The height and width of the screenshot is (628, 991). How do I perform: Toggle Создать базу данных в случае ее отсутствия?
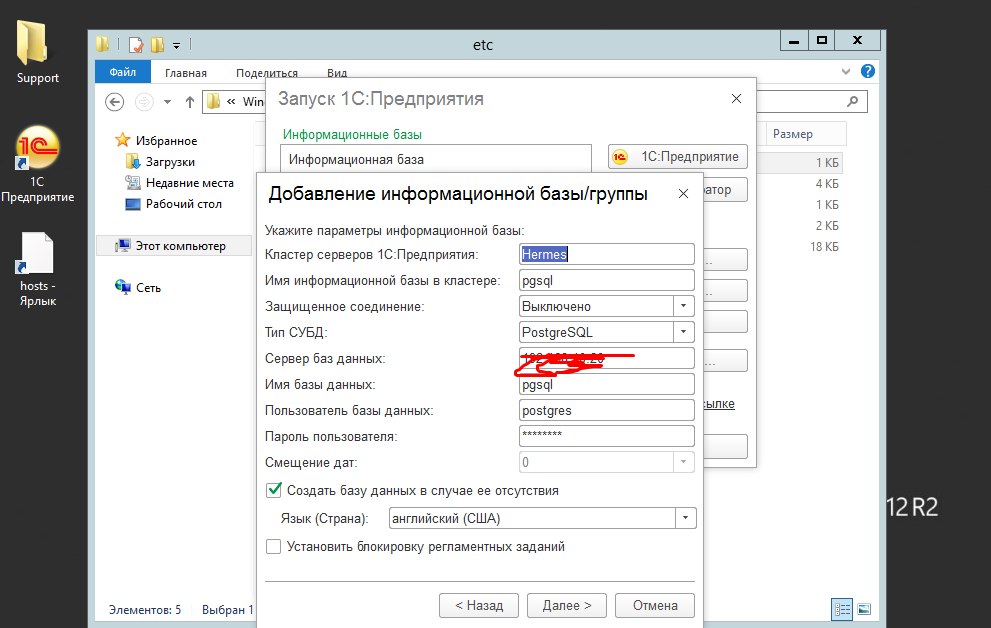274,490
